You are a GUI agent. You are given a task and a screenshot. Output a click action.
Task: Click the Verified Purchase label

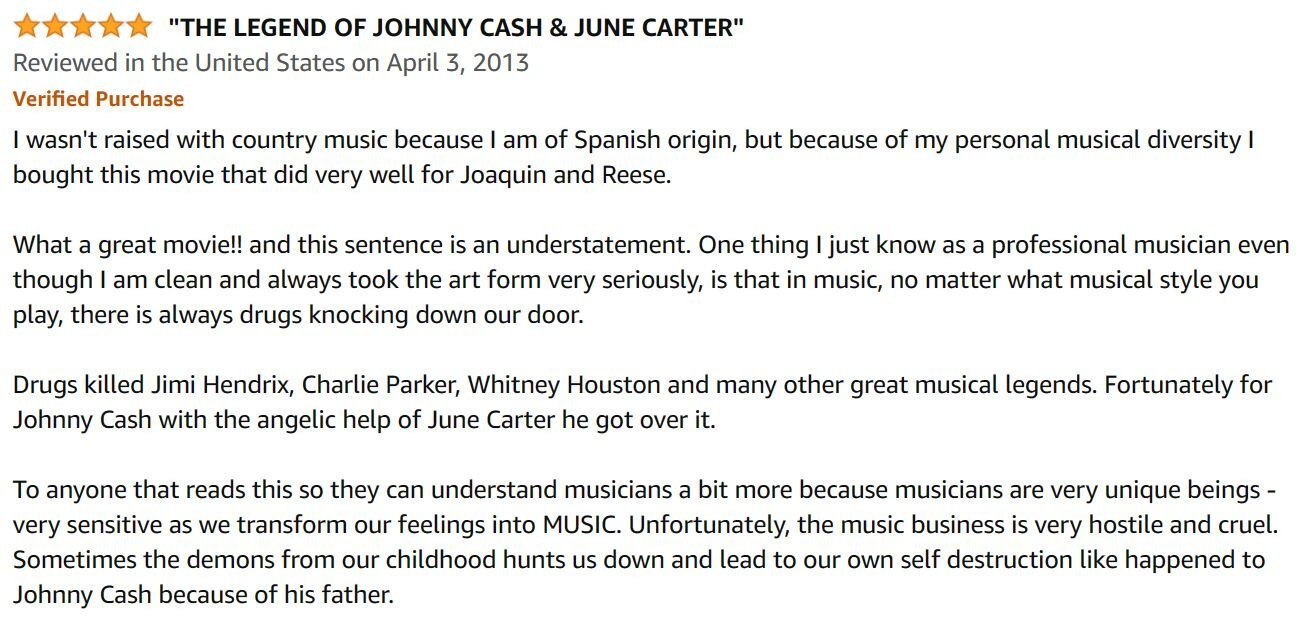click(98, 99)
